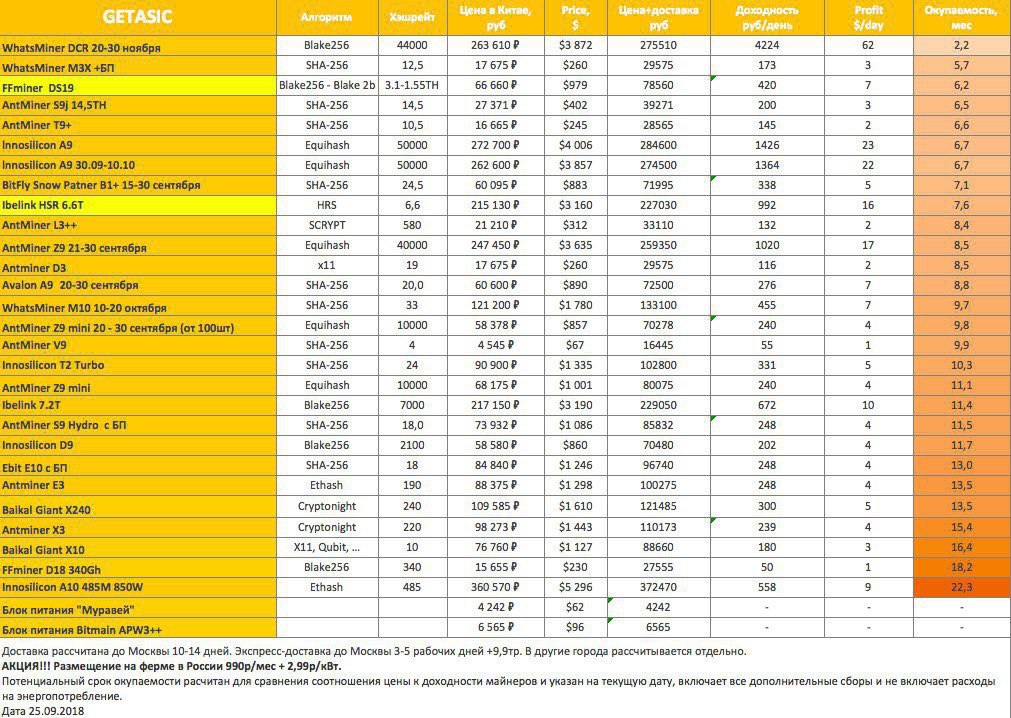
Task: Select the "2,2" payback cell
Action: 961,45
